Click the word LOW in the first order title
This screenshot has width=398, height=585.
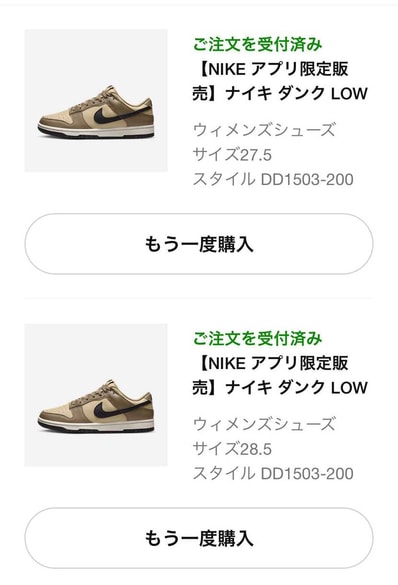(x=350, y=94)
